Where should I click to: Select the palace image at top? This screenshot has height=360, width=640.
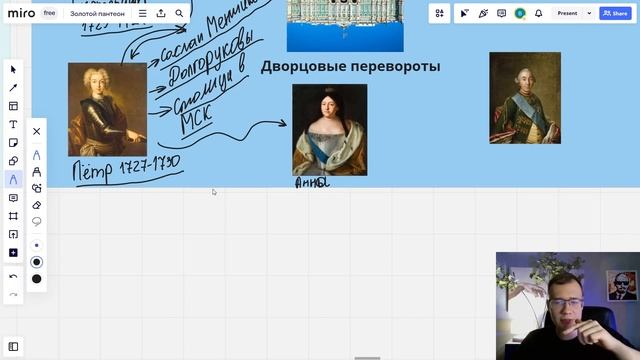pos(345,26)
